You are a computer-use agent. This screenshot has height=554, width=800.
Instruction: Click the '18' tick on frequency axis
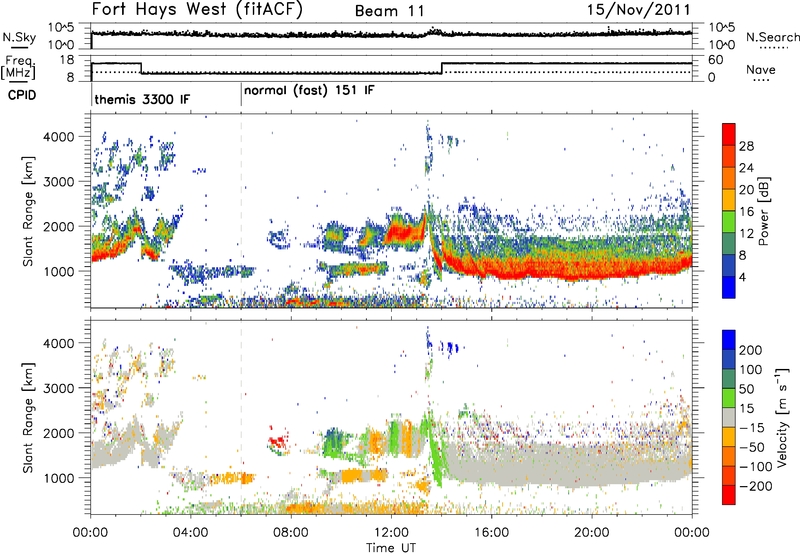[67, 60]
